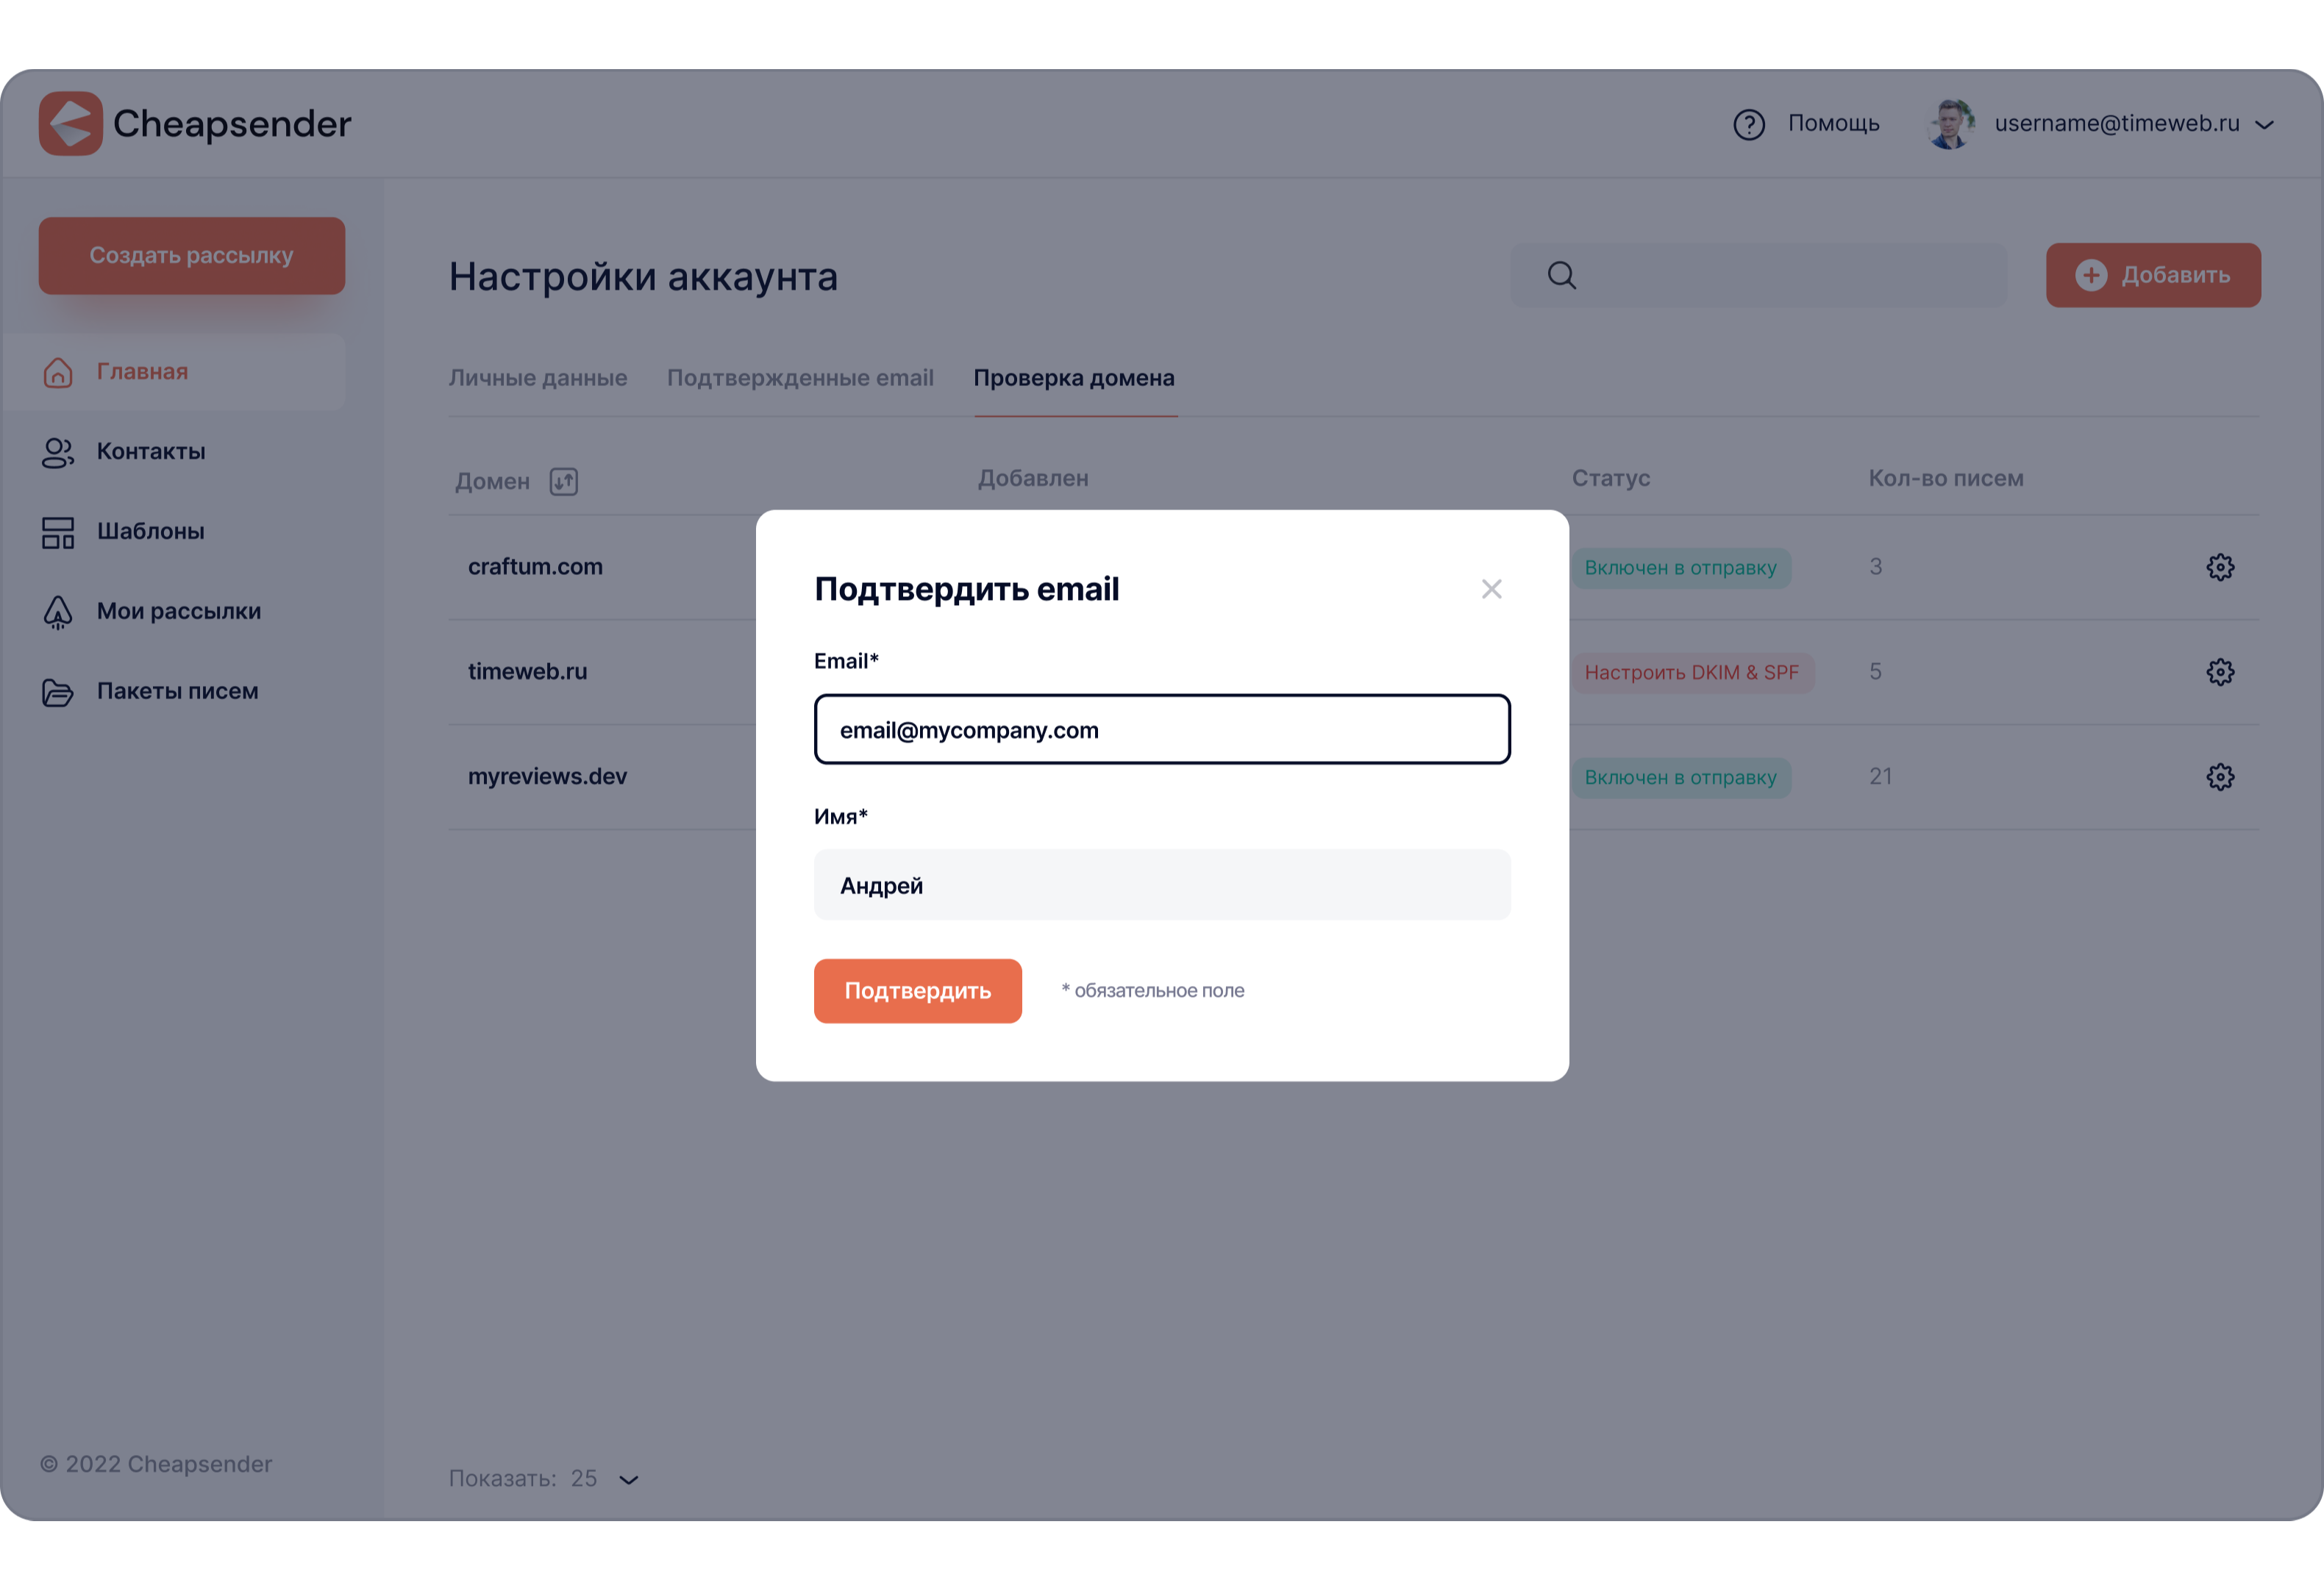Click the Помощь link text
Viewport: 2324px width, 1591px height.
click(1834, 124)
